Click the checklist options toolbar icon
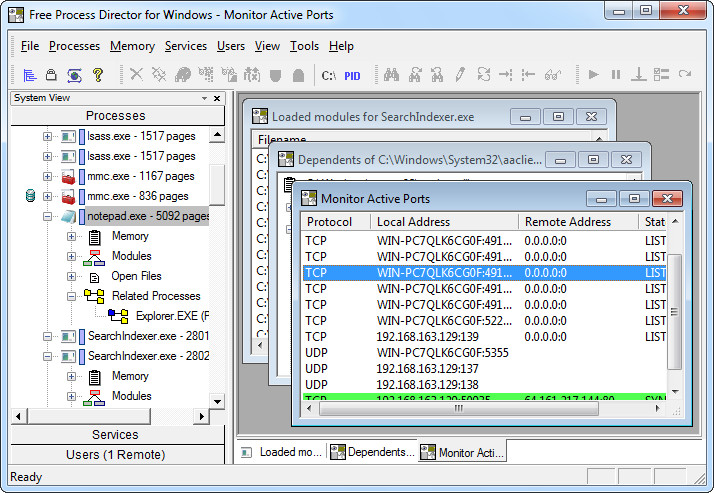The height and width of the screenshot is (493, 714). click(661, 74)
